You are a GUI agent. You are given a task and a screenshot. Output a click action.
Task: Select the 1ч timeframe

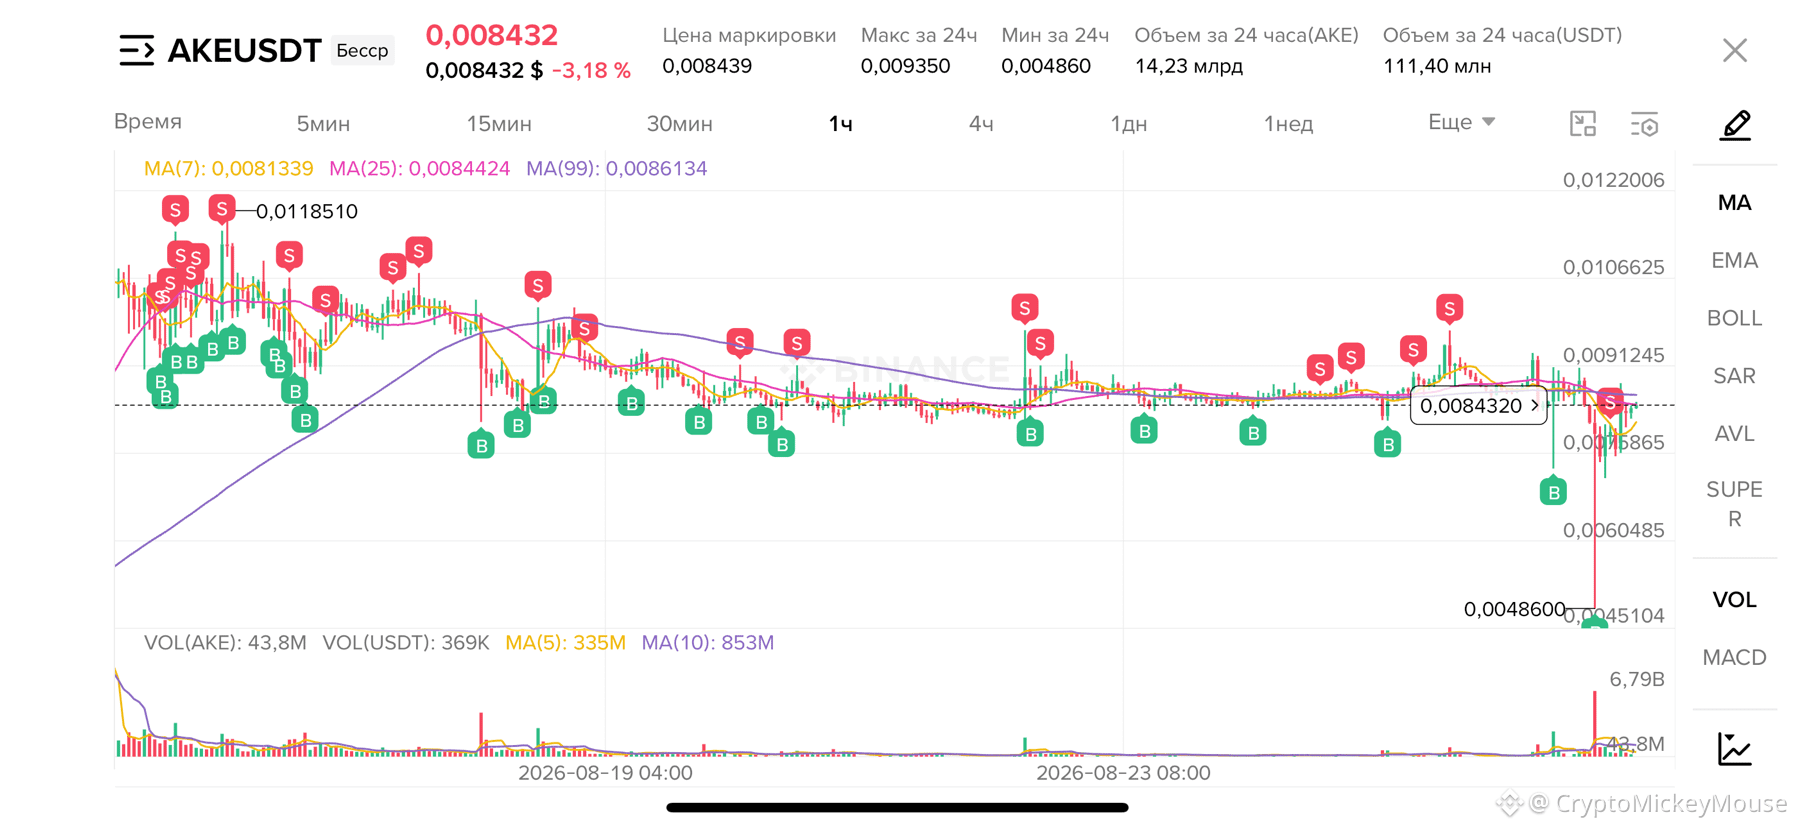coord(840,124)
